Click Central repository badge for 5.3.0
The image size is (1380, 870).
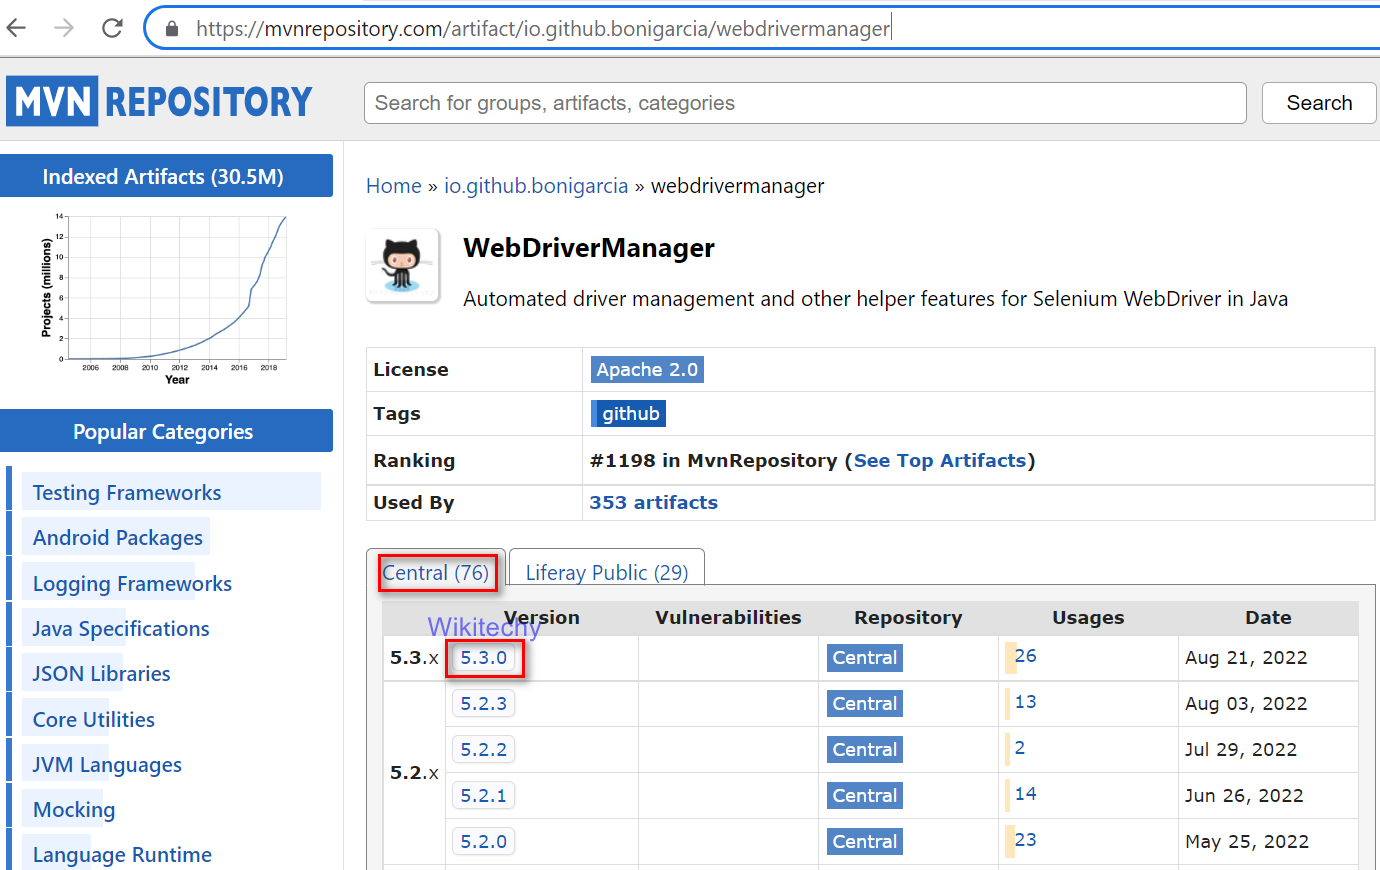tap(865, 658)
